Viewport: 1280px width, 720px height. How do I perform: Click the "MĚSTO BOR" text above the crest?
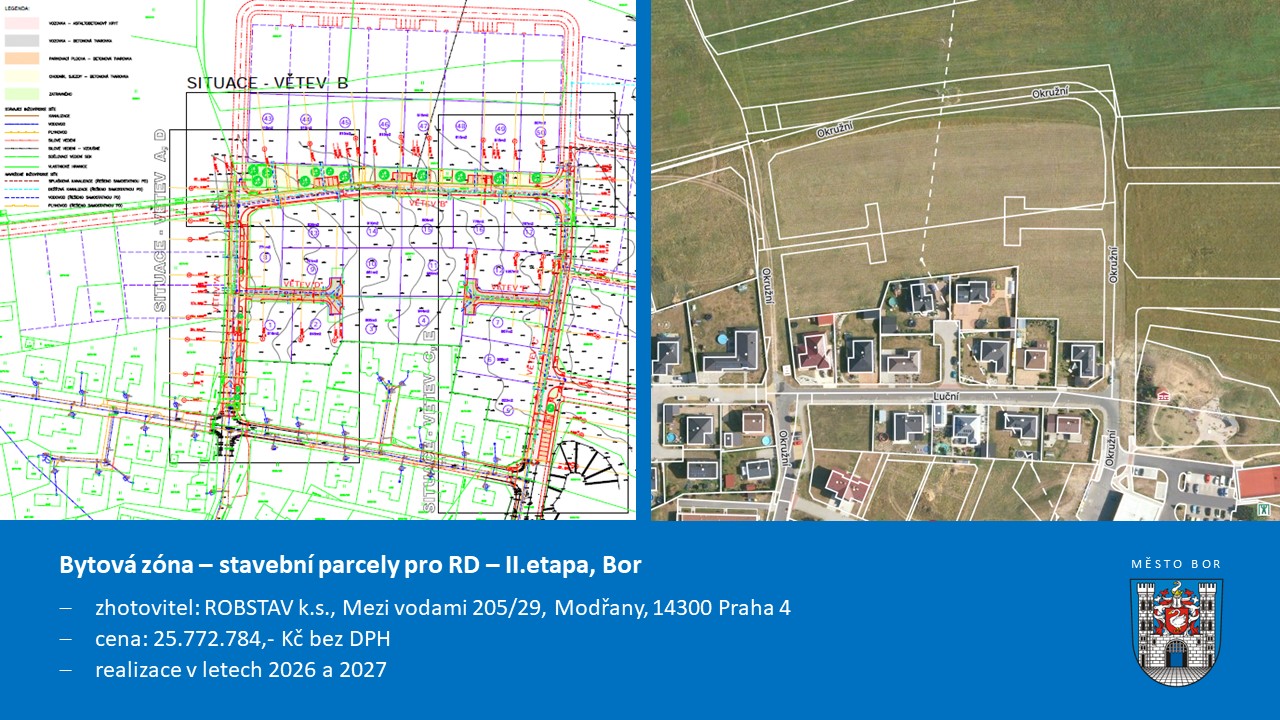[x=1176, y=564]
